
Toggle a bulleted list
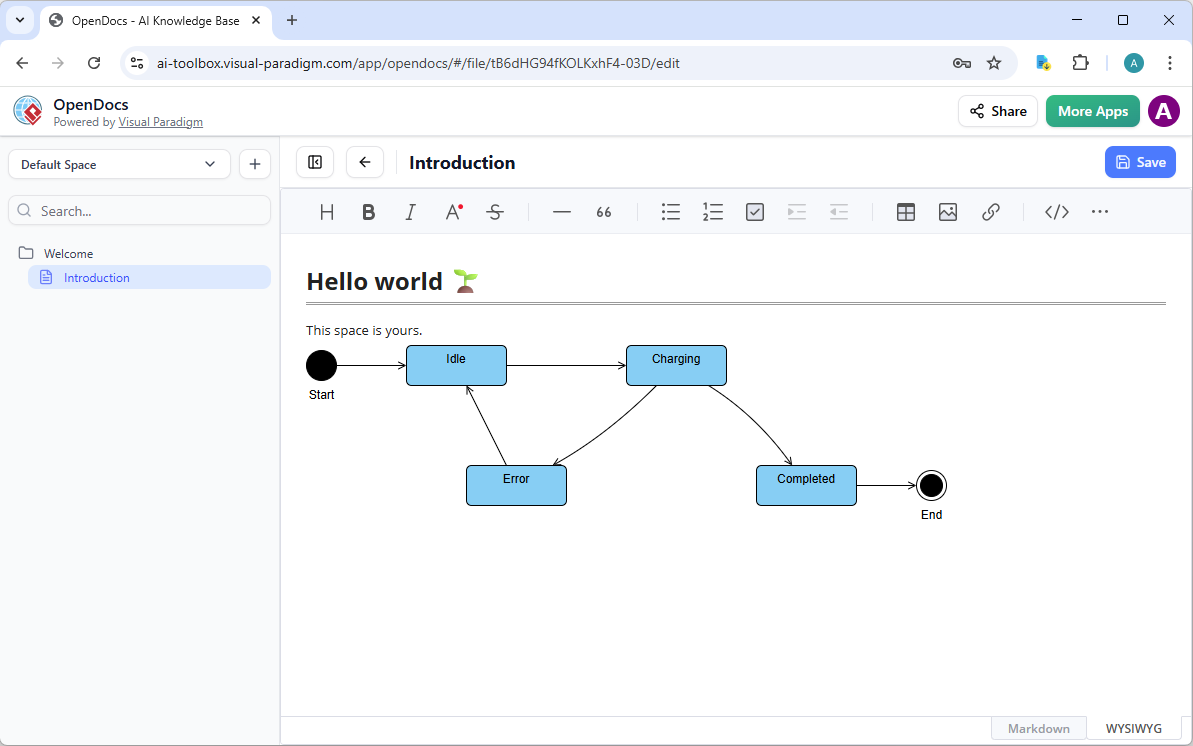670,211
